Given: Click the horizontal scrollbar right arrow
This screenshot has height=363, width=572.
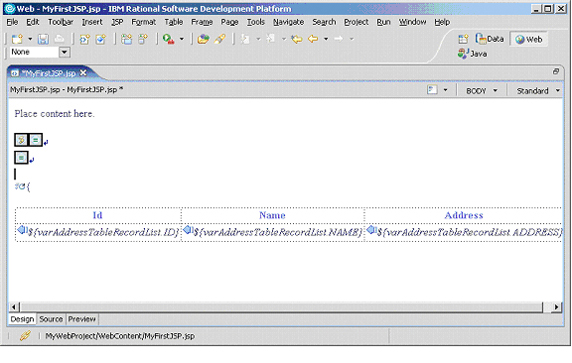Looking at the screenshot, I should pos(556,307).
